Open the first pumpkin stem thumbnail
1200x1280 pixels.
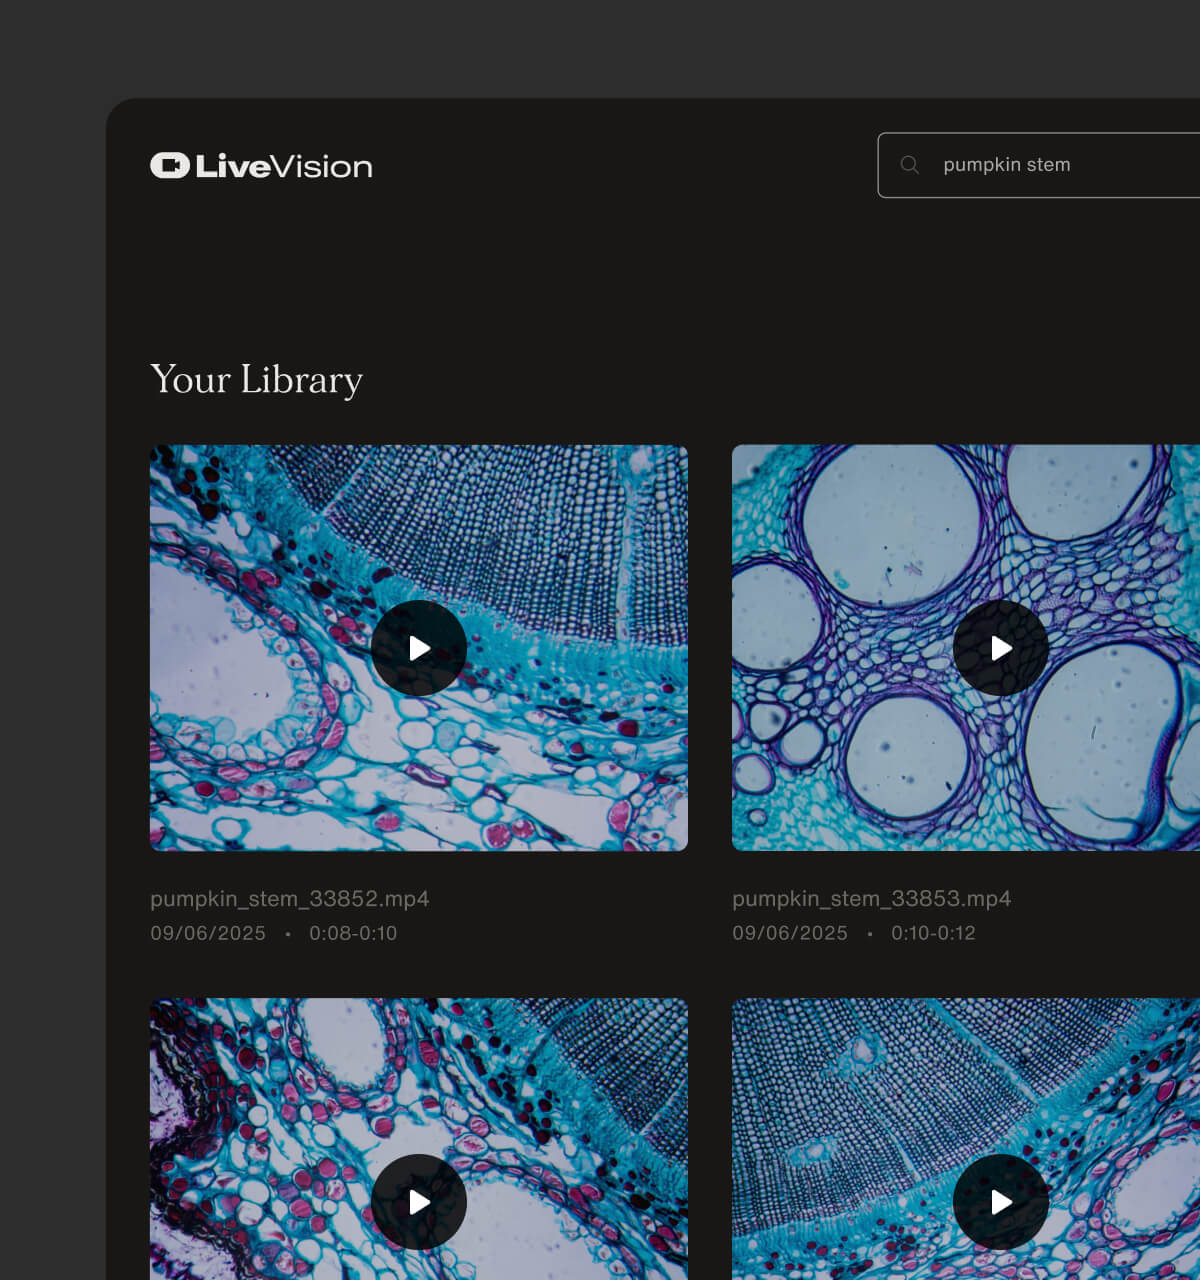[x=419, y=648]
